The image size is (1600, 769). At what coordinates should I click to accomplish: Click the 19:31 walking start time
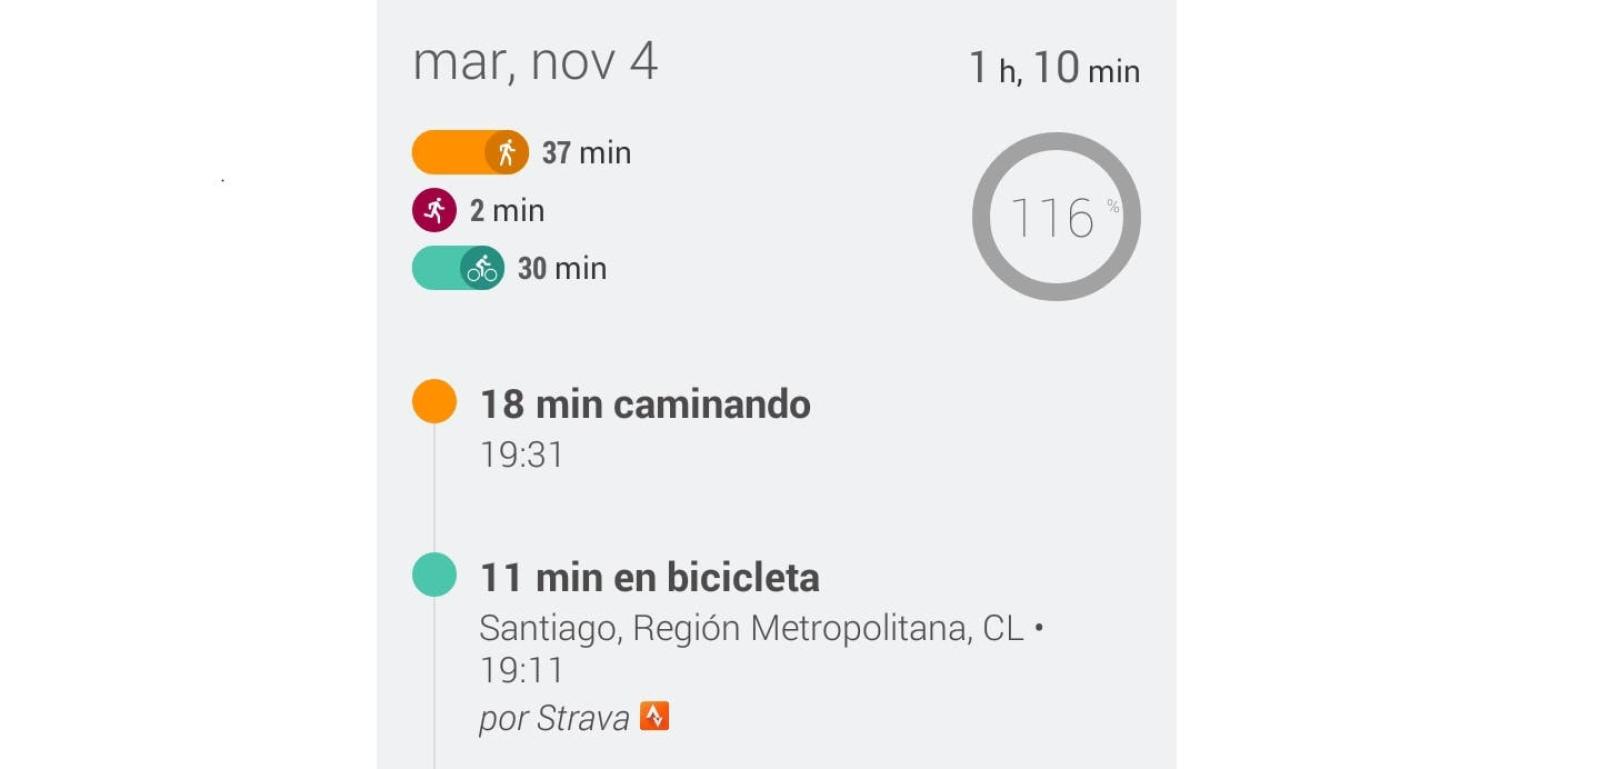point(521,456)
